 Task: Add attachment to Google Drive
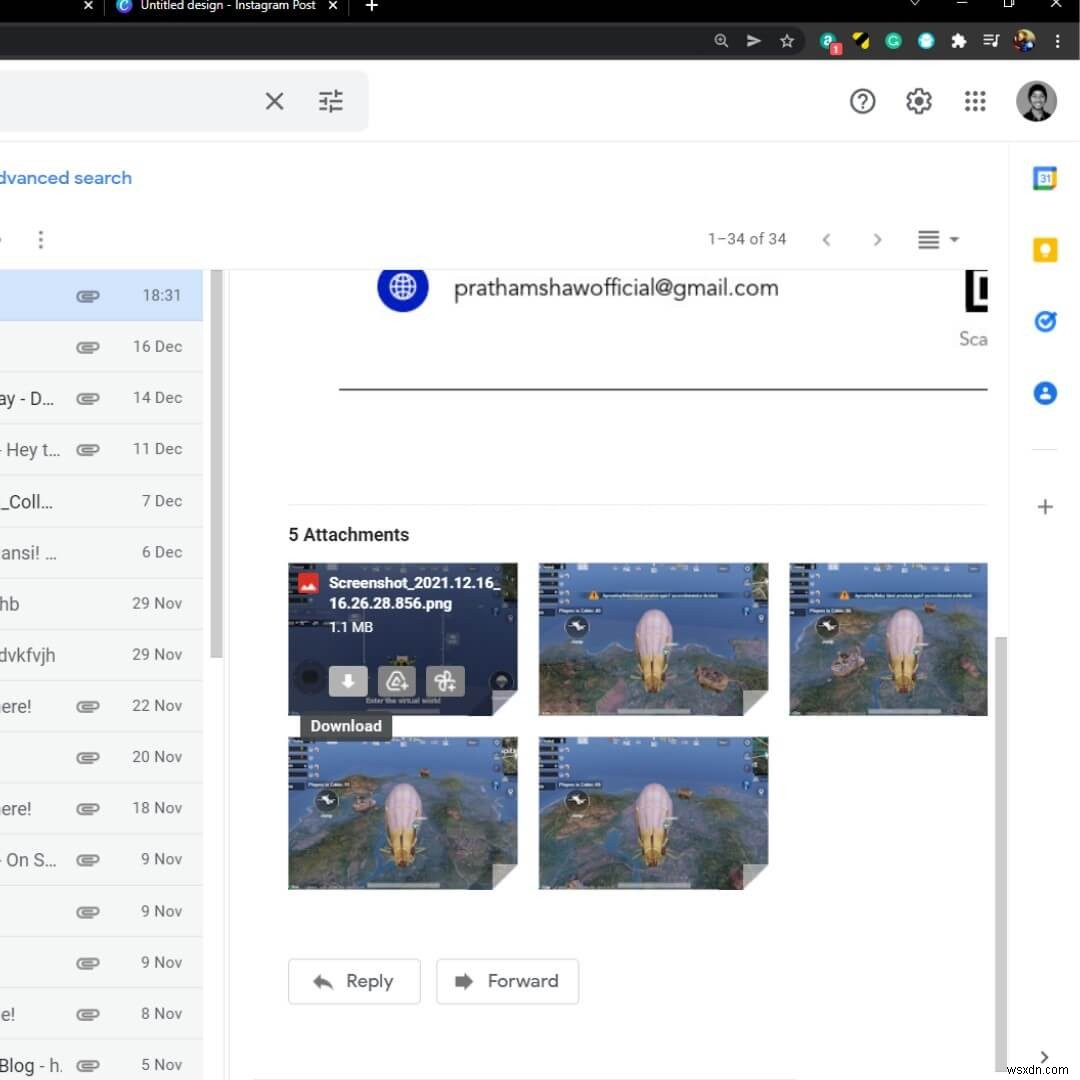click(x=397, y=681)
